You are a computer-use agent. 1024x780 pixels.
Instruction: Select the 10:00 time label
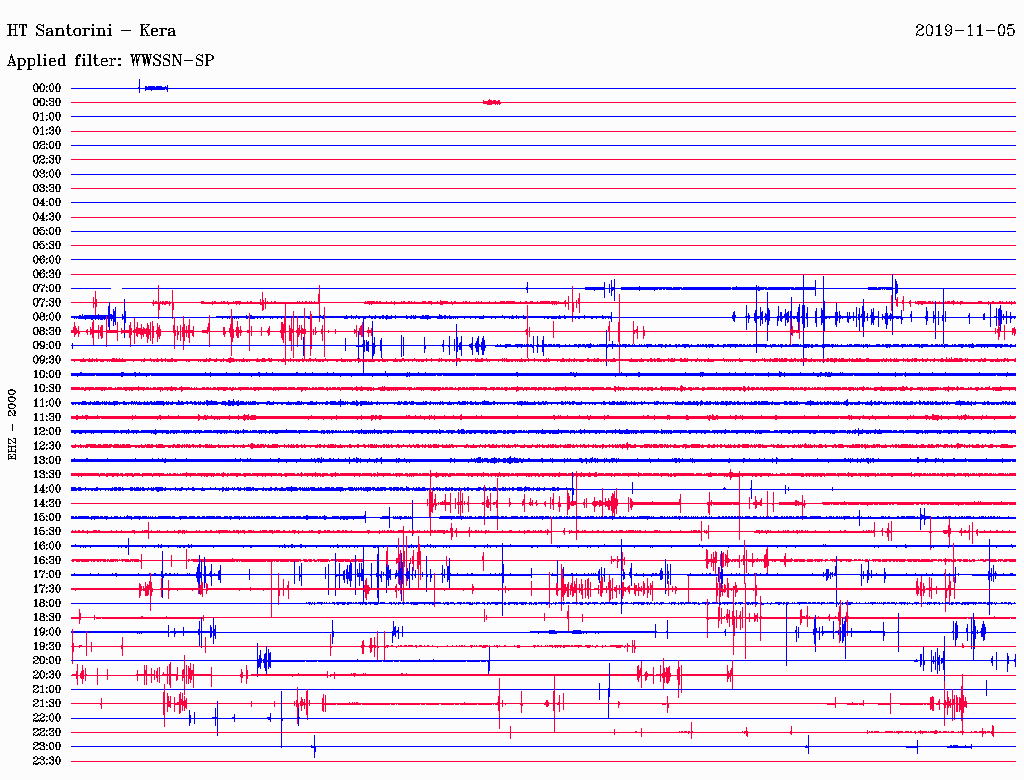(46, 374)
